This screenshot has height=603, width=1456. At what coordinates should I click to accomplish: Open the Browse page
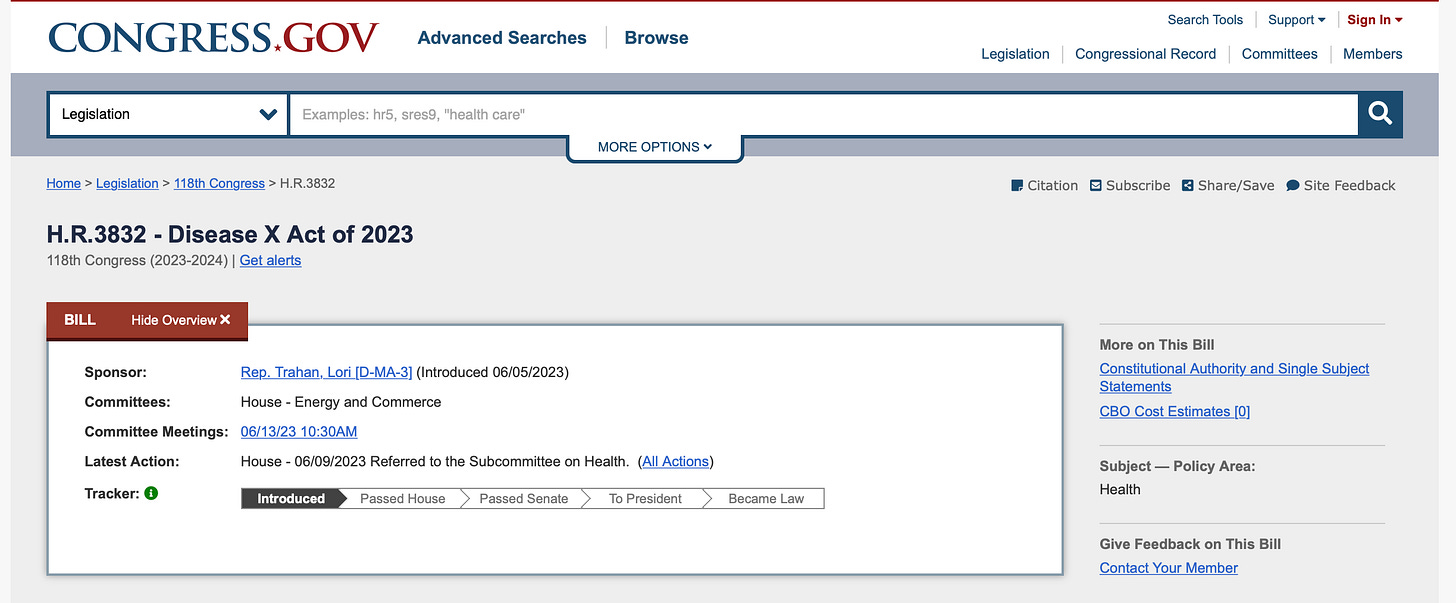(656, 38)
